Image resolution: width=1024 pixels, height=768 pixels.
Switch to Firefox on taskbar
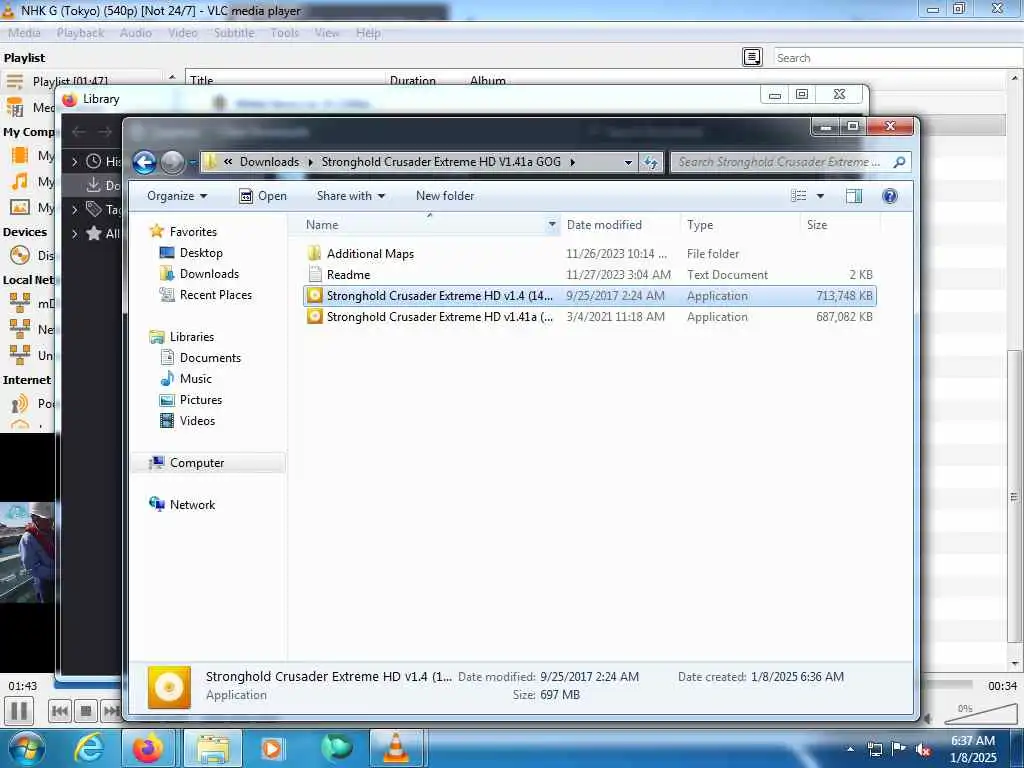[x=148, y=748]
